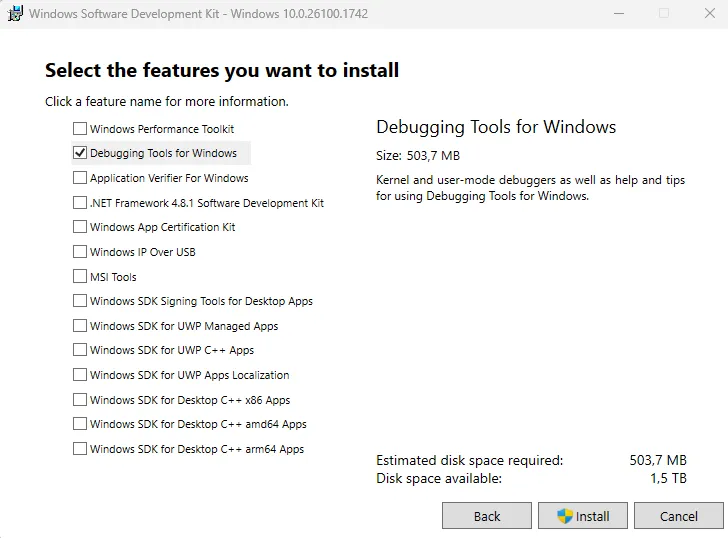
Task: Tick the Application Verifier For Windows checkbox
Action: 80,178
